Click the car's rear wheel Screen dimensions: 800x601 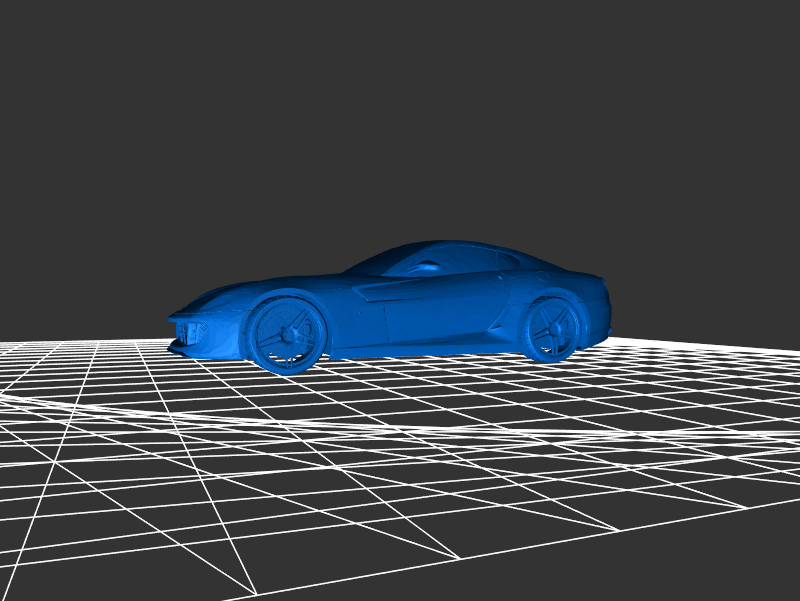(x=553, y=328)
